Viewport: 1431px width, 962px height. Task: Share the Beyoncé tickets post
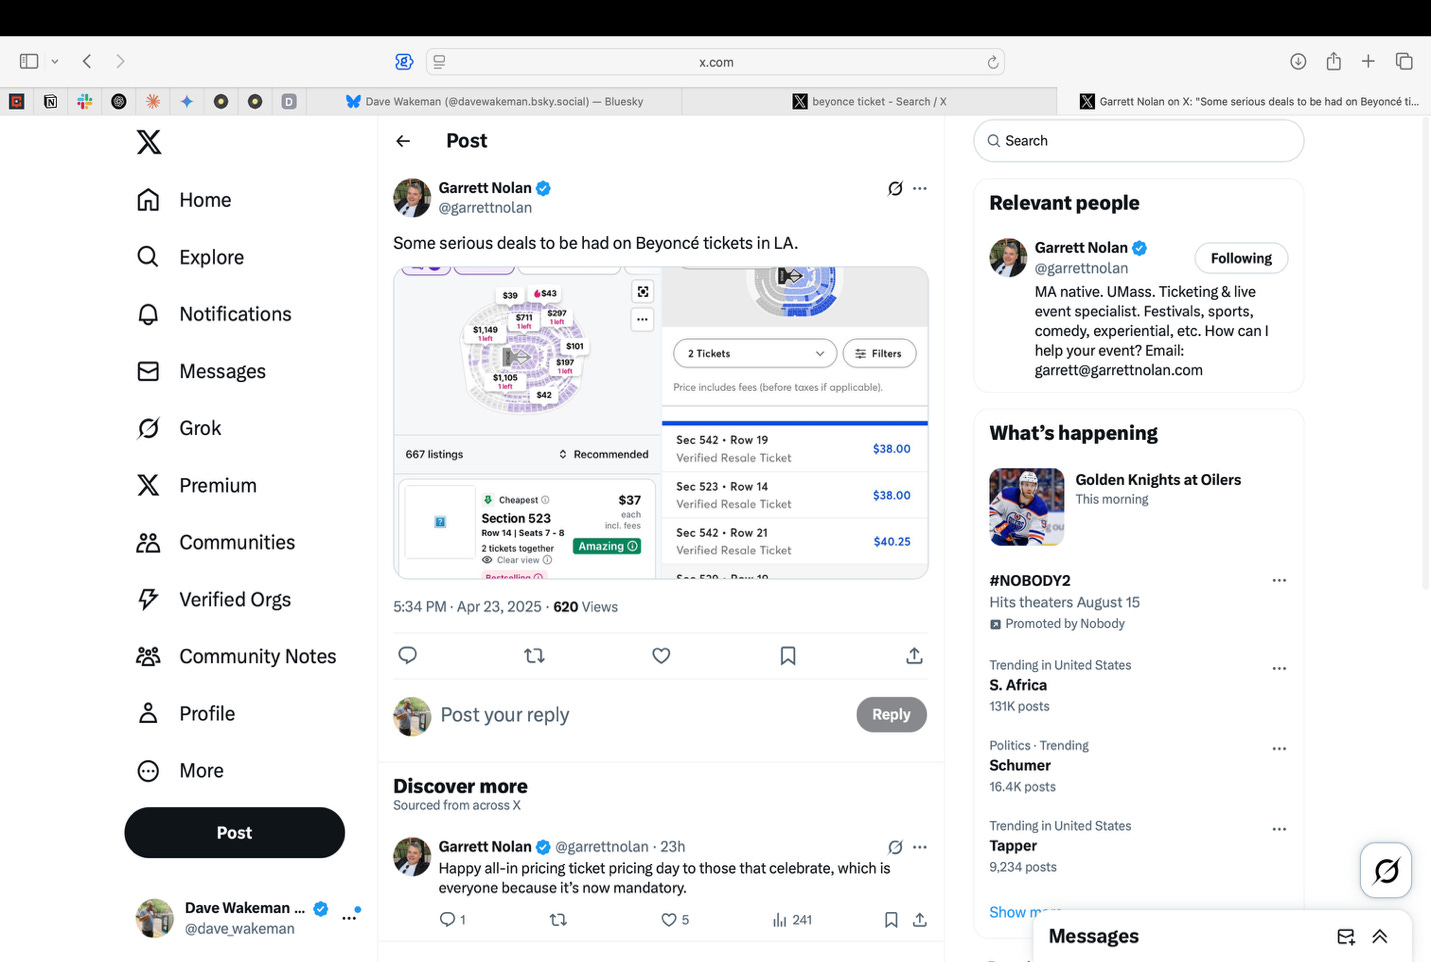click(914, 656)
